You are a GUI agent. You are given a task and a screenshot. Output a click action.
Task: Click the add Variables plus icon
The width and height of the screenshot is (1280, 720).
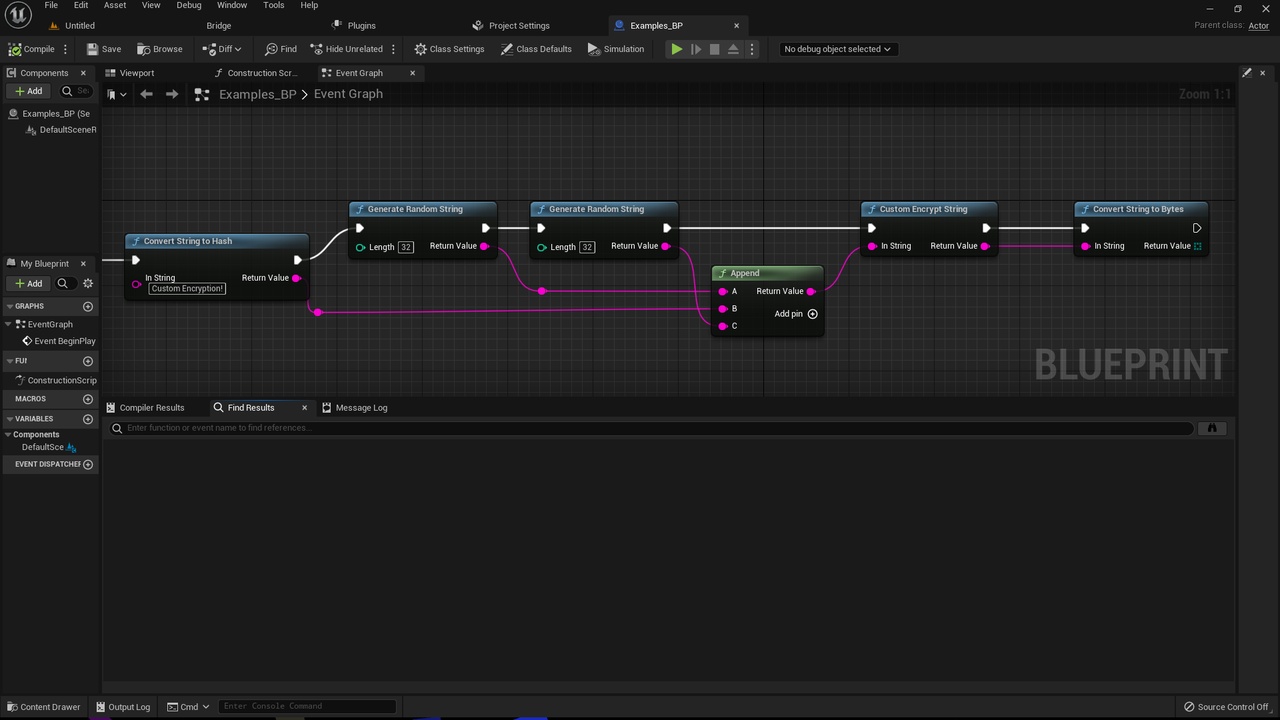[88, 419]
